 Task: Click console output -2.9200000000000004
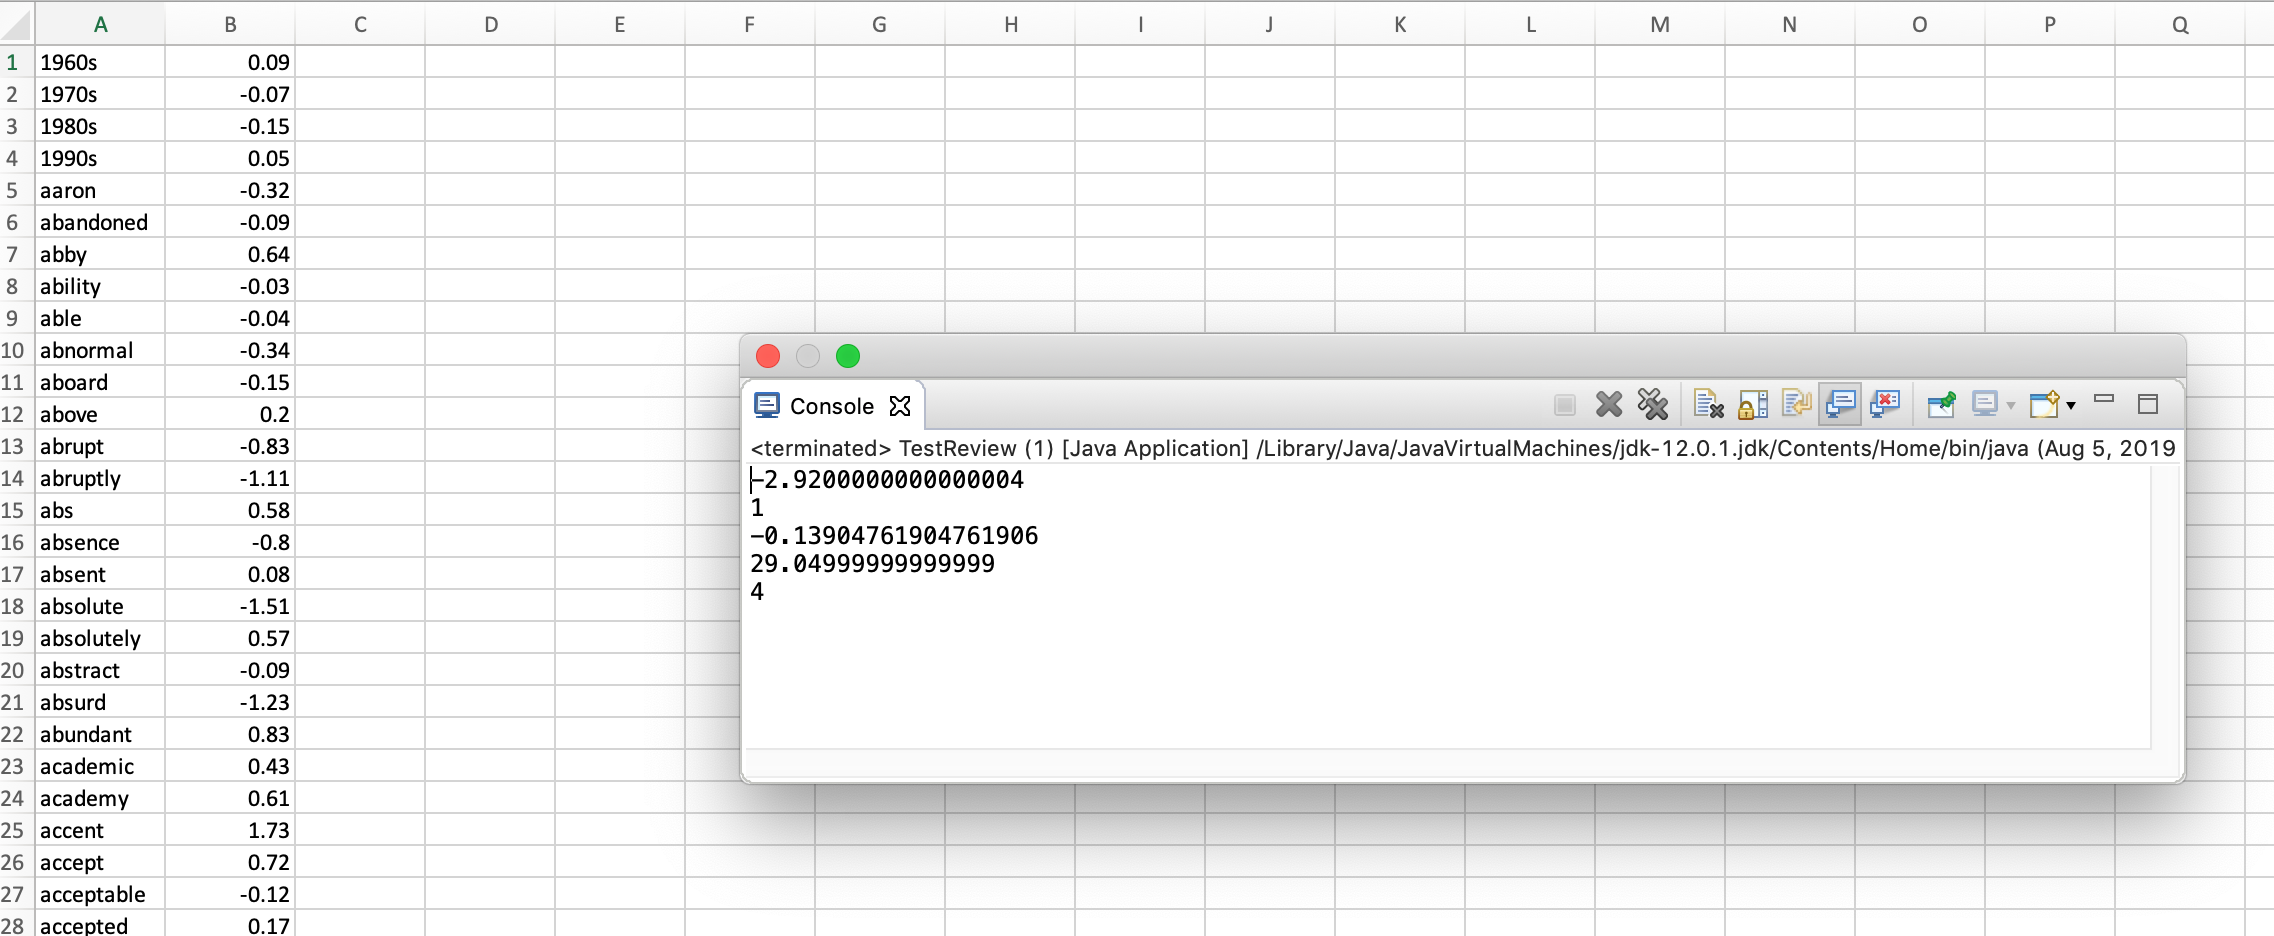point(887,480)
